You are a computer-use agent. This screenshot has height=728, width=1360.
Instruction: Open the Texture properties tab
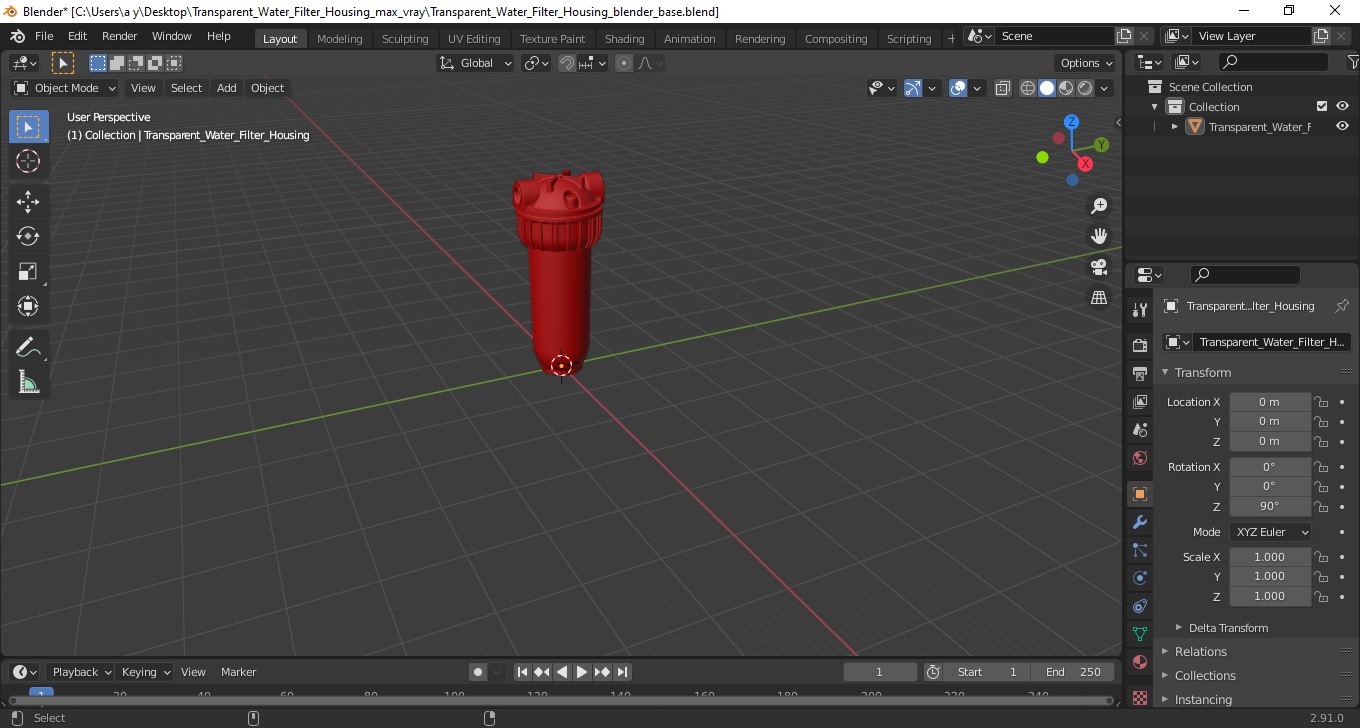[1139, 696]
